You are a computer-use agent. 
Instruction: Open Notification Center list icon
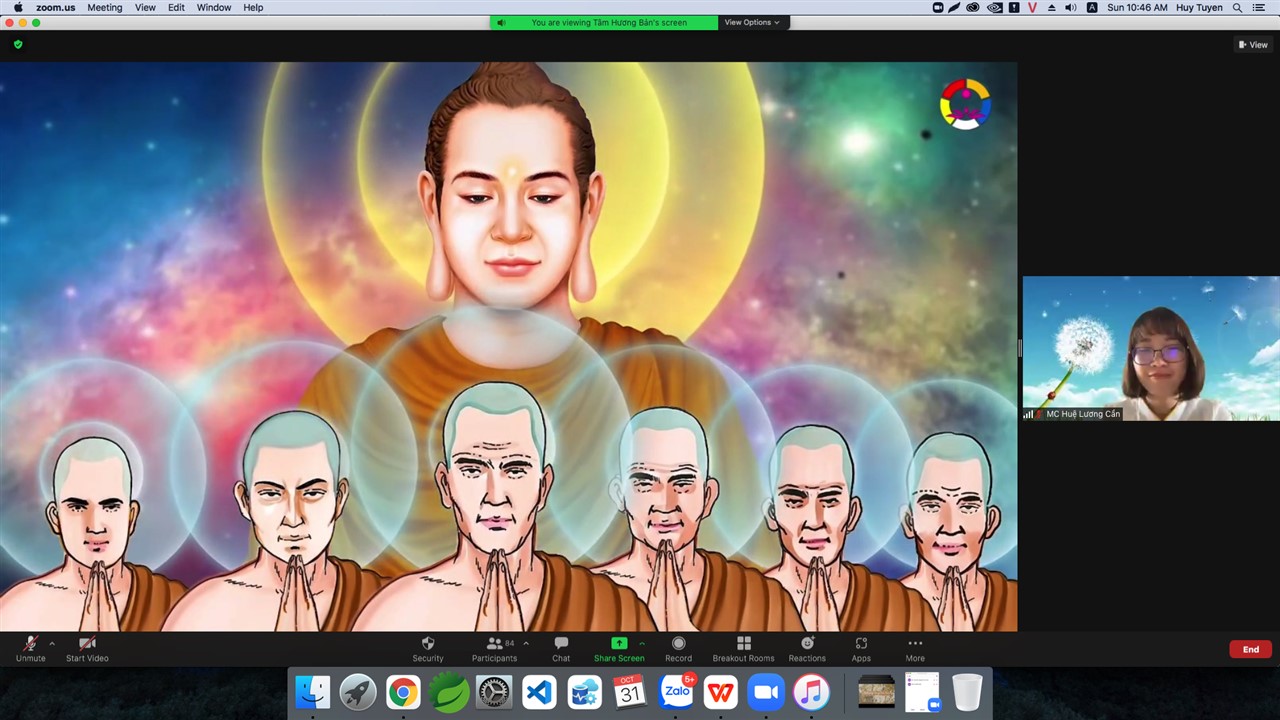click(x=1259, y=7)
